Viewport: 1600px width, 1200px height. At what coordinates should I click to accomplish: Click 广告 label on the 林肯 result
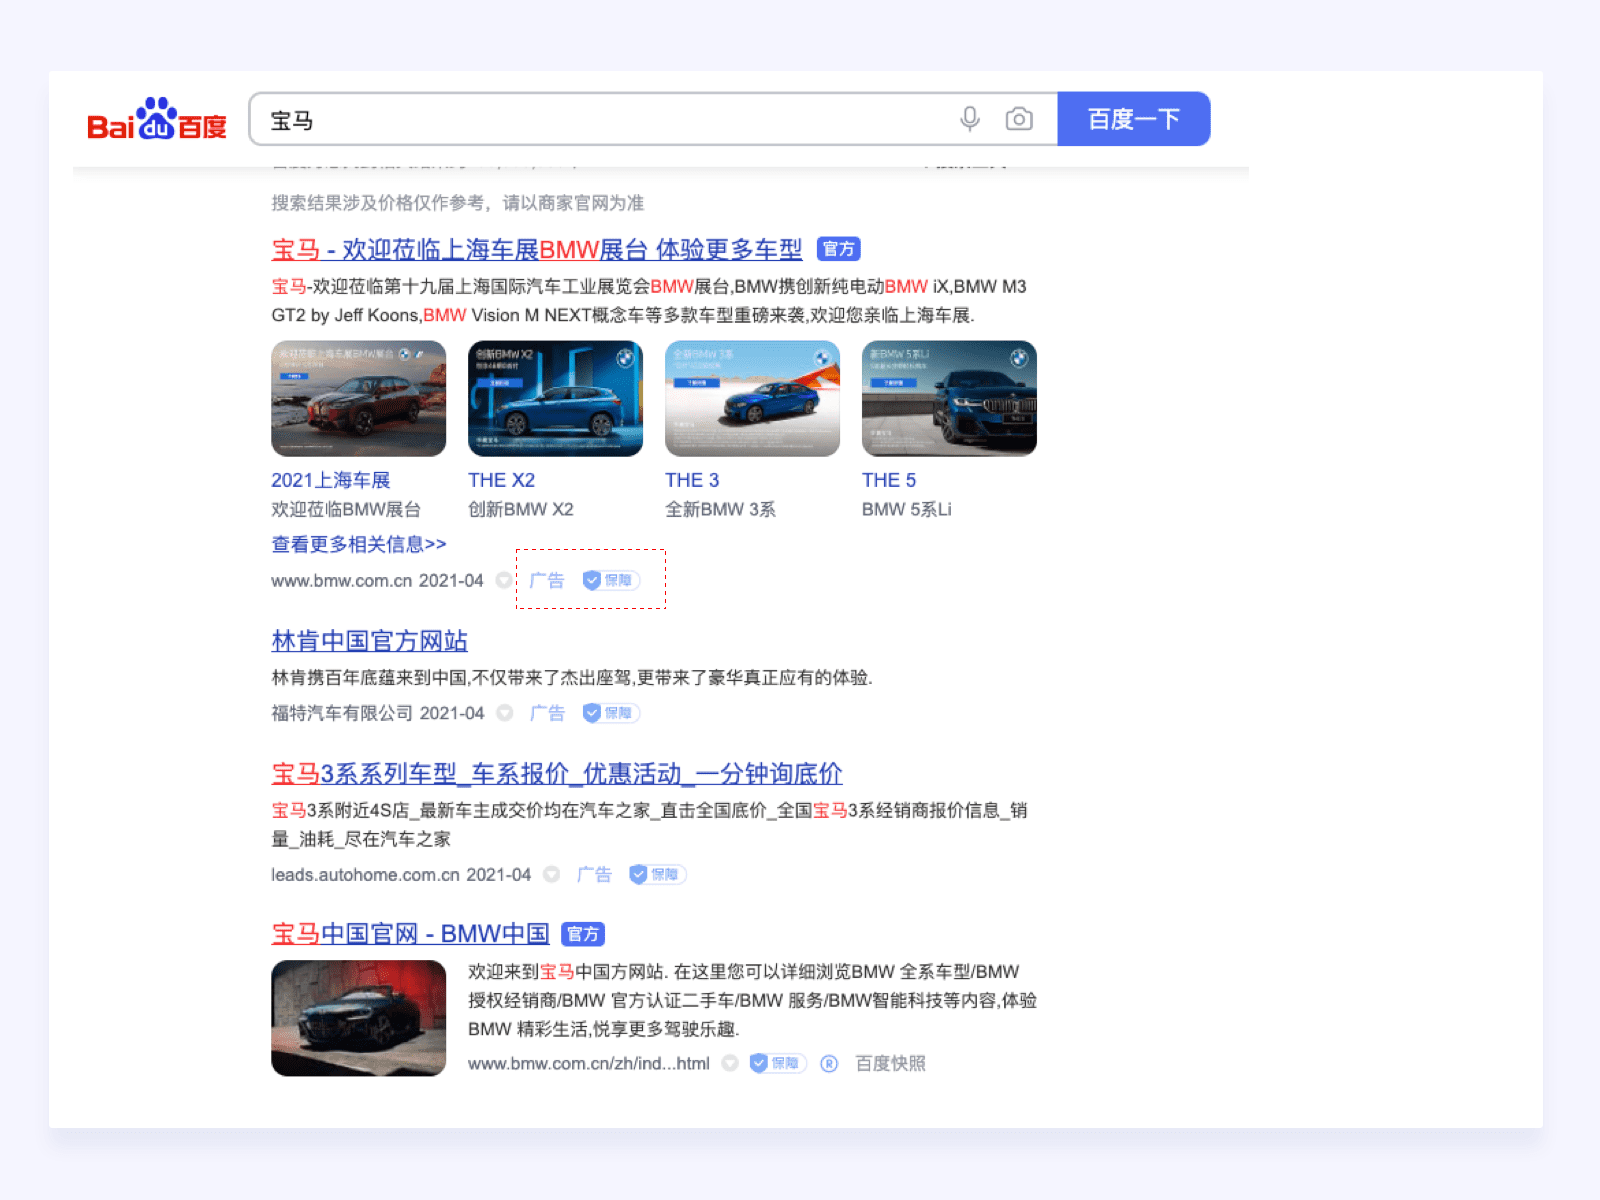pos(547,713)
